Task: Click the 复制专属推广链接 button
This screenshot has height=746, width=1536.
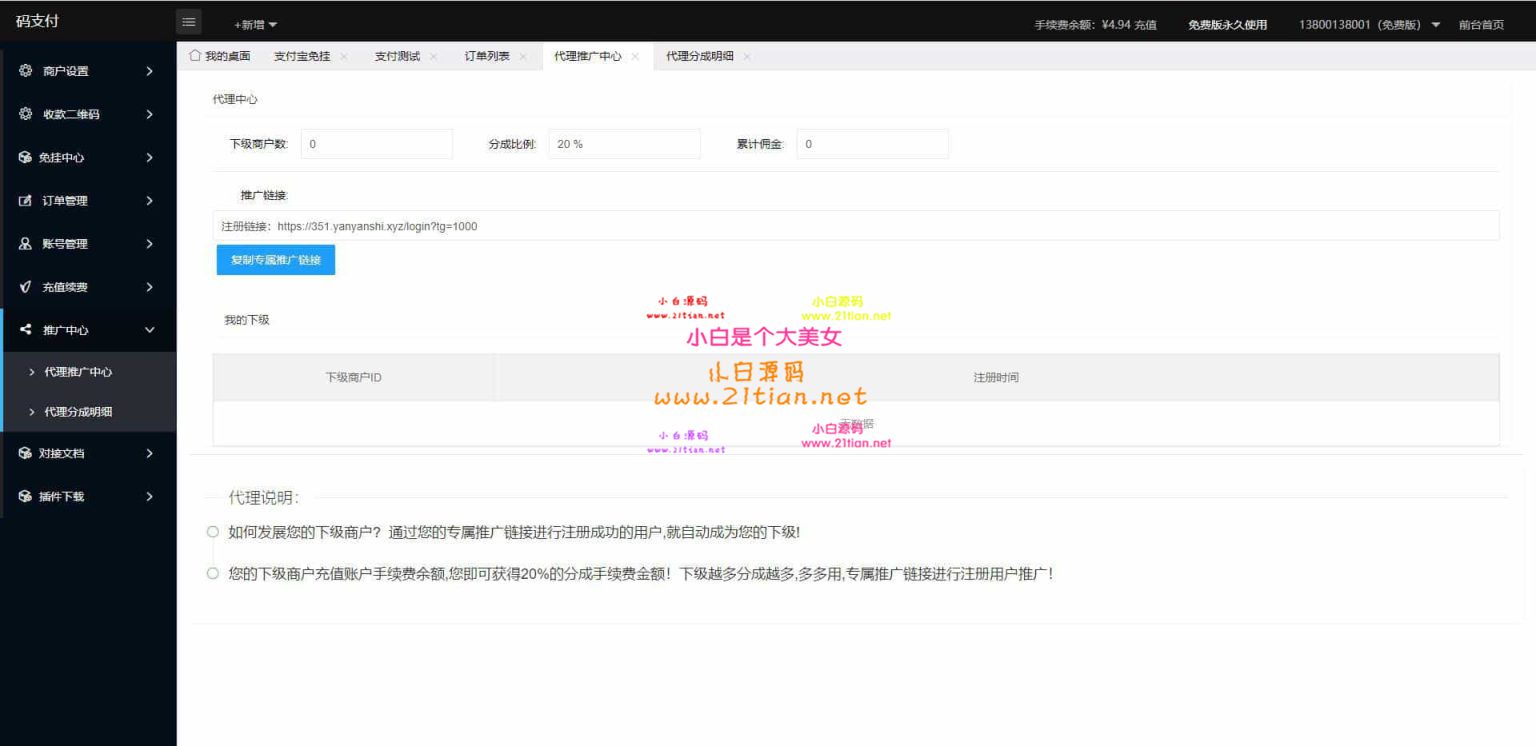Action: tap(276, 260)
